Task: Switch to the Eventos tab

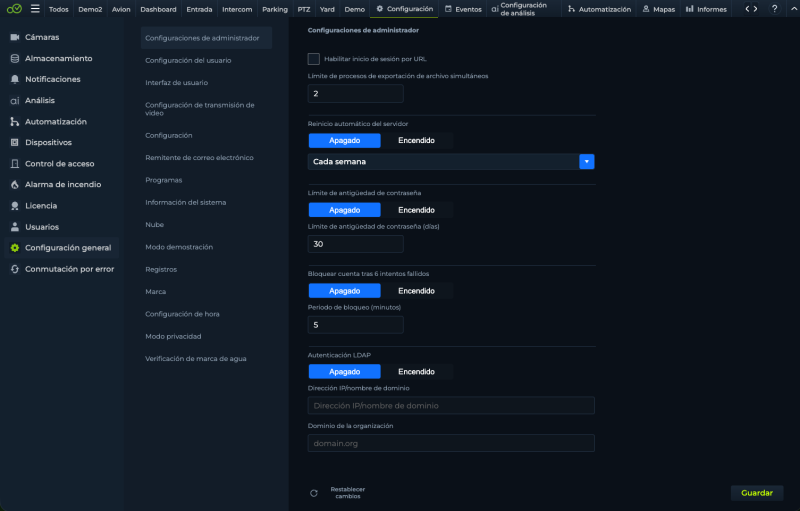Action: (463, 9)
